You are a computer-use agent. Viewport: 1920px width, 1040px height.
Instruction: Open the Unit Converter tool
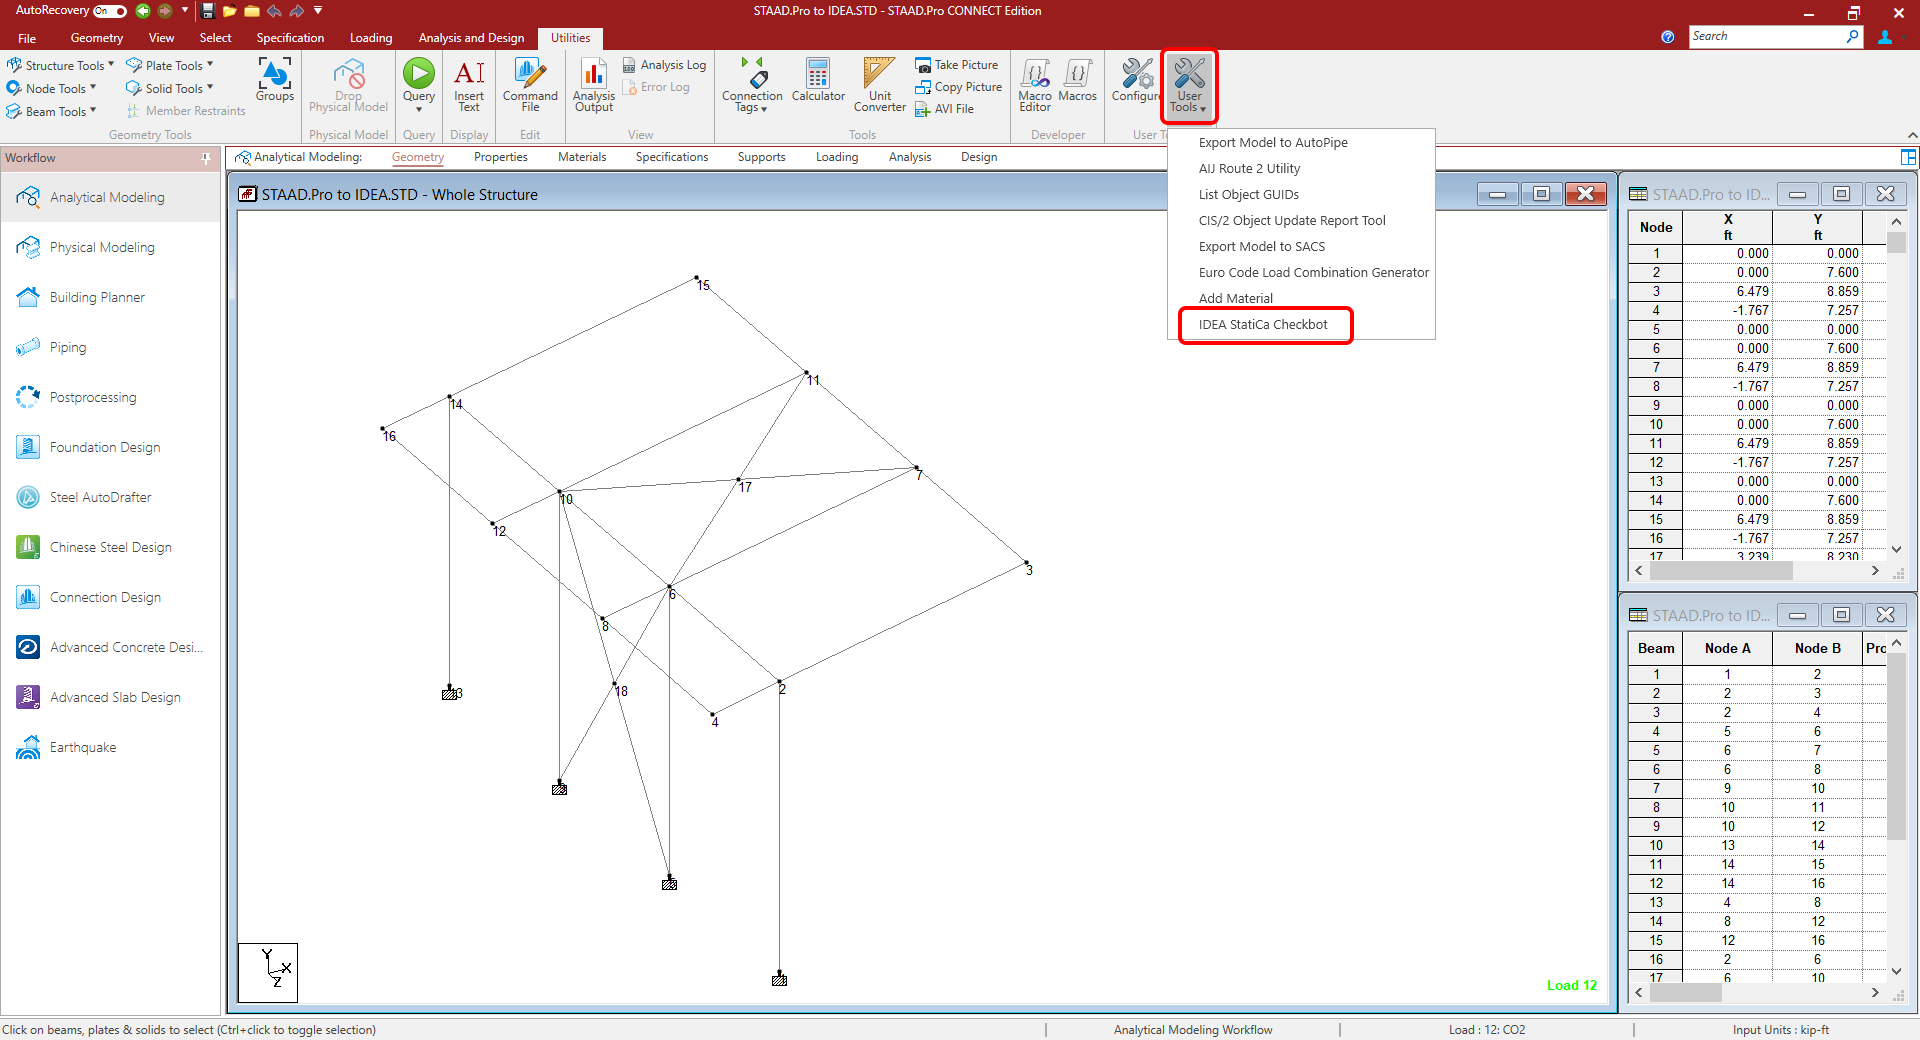coord(878,85)
